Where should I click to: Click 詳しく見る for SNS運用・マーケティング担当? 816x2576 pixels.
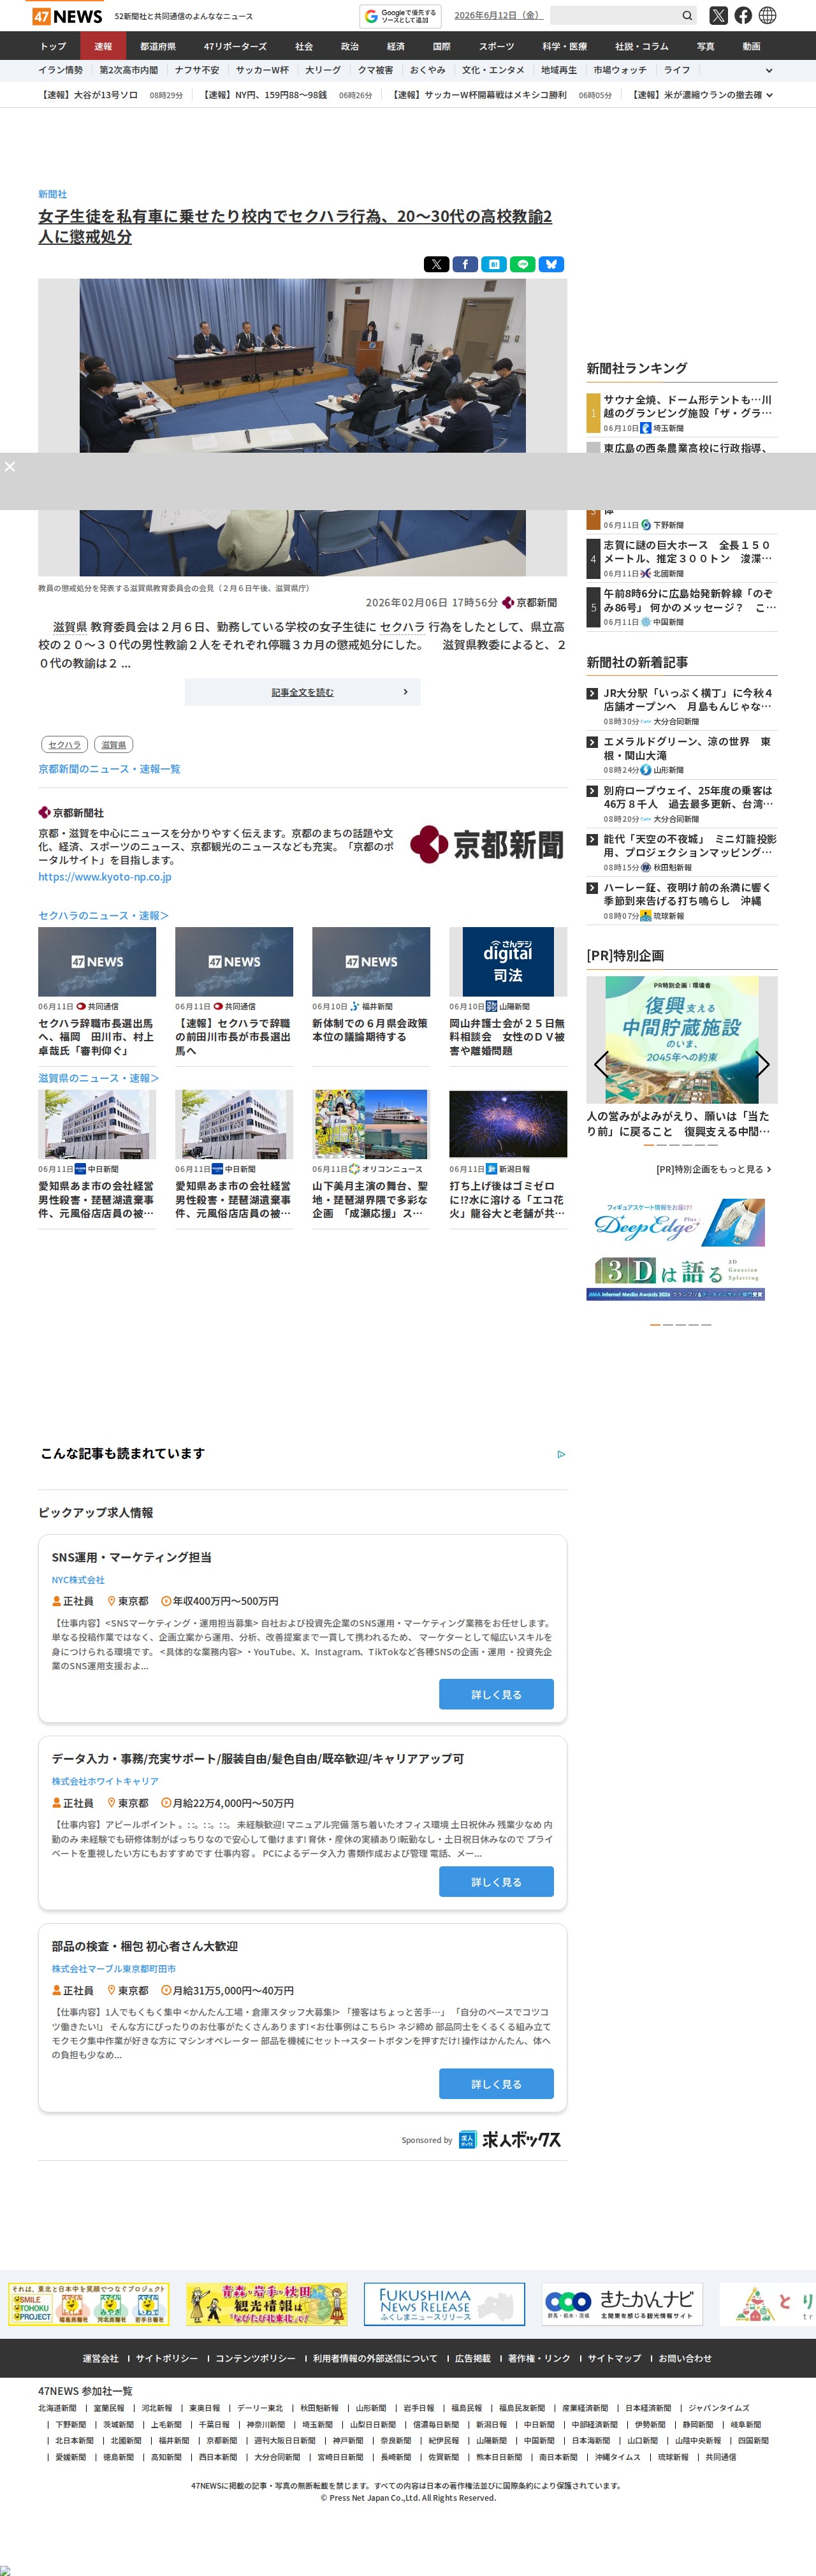(496, 1694)
